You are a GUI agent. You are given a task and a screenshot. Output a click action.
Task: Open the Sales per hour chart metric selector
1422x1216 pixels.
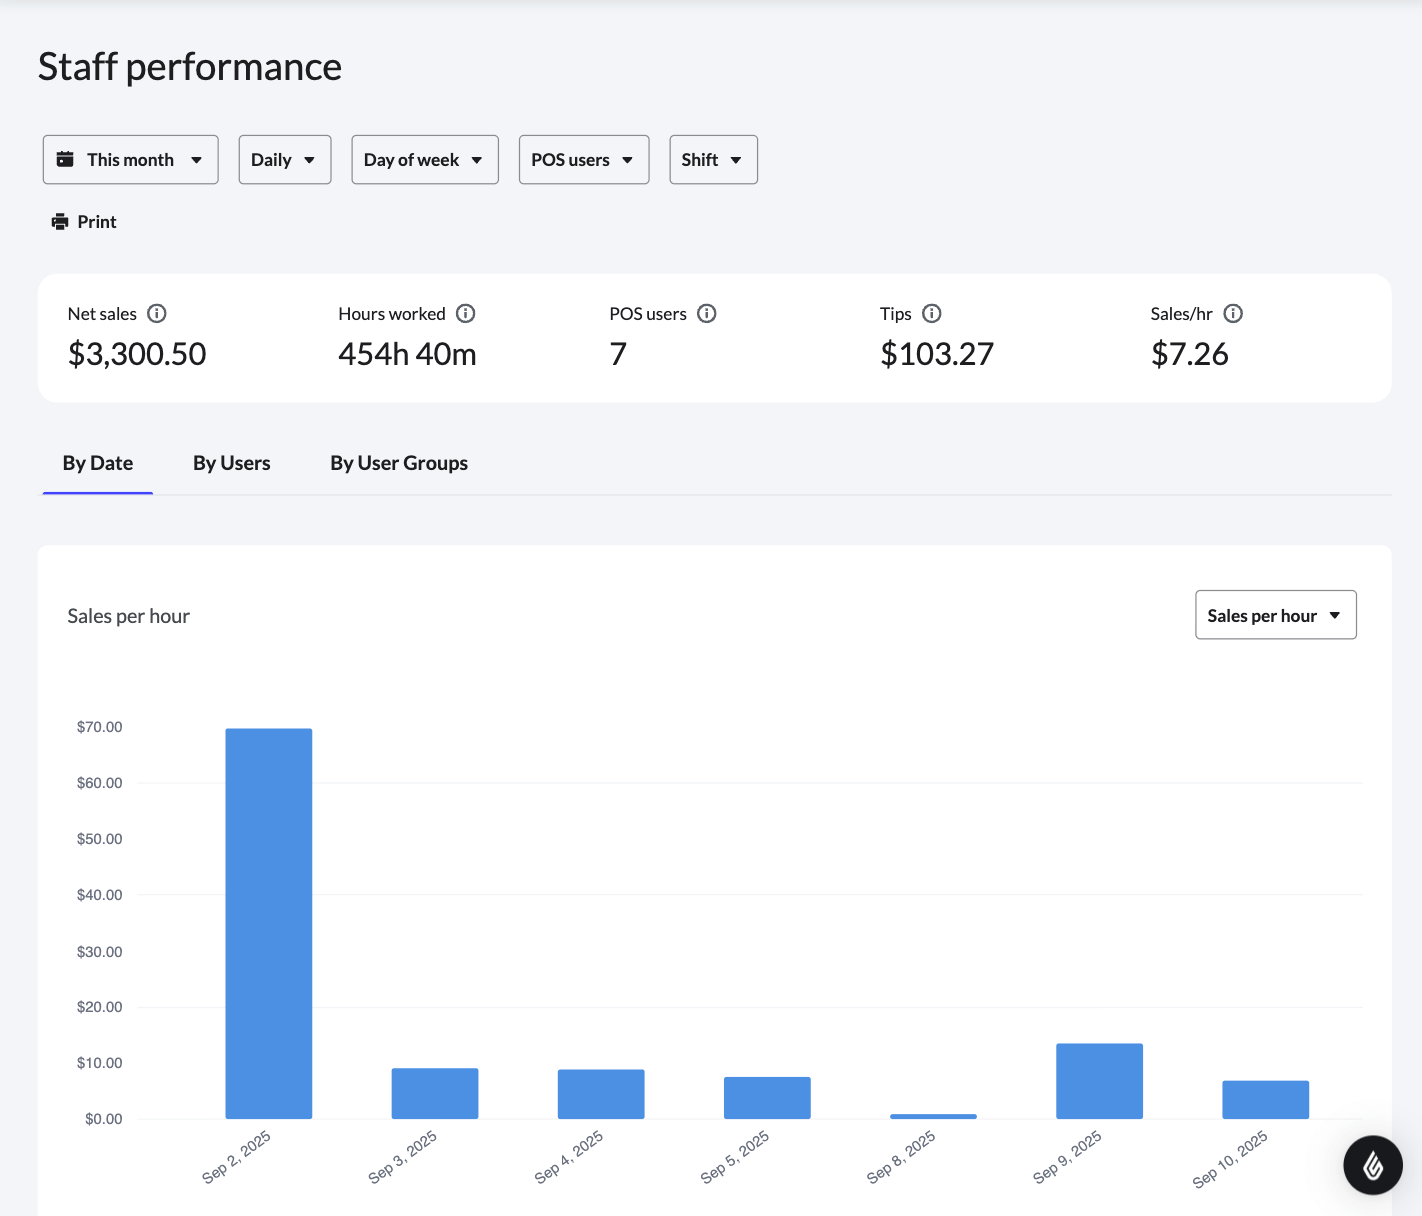coord(1275,614)
